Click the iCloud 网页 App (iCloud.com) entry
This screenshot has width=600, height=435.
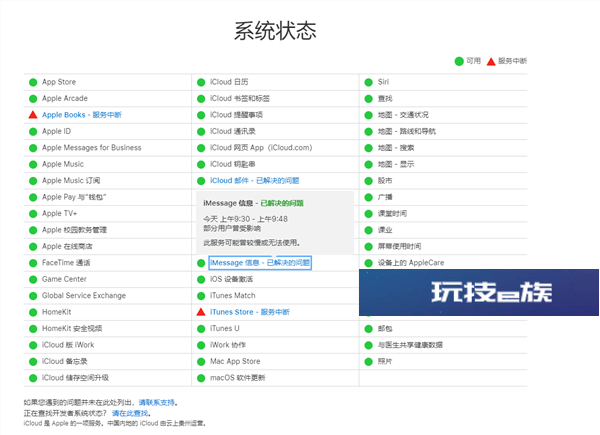261,148
